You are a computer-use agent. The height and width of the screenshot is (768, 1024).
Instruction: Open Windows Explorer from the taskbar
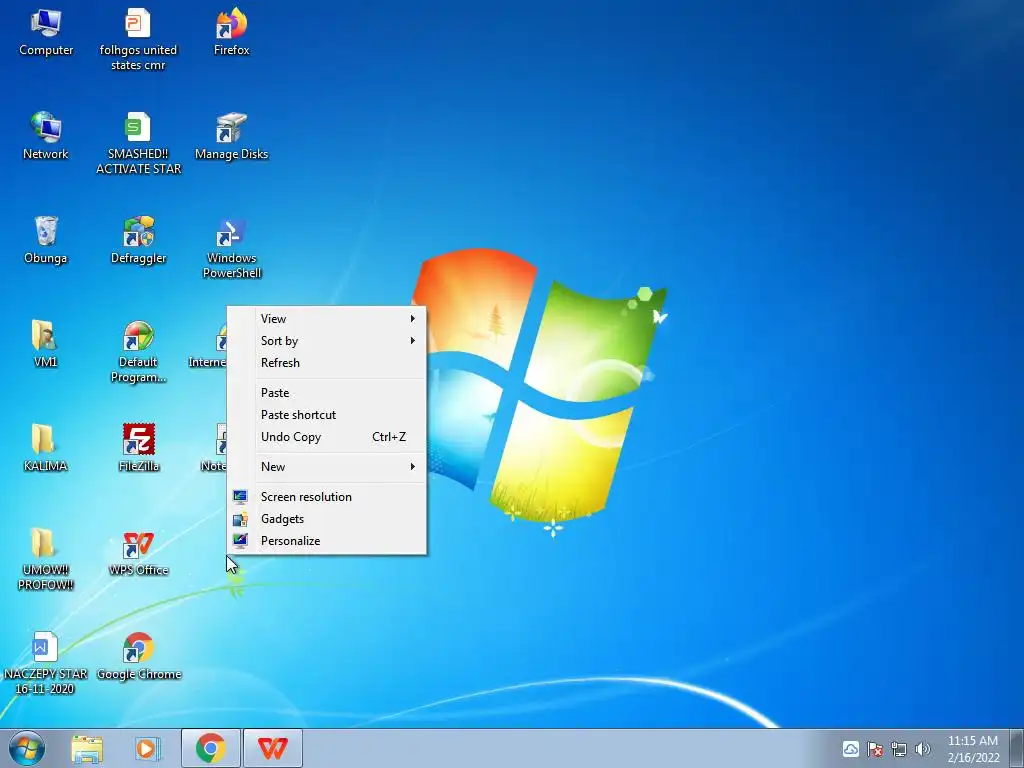pyautogui.click(x=87, y=748)
